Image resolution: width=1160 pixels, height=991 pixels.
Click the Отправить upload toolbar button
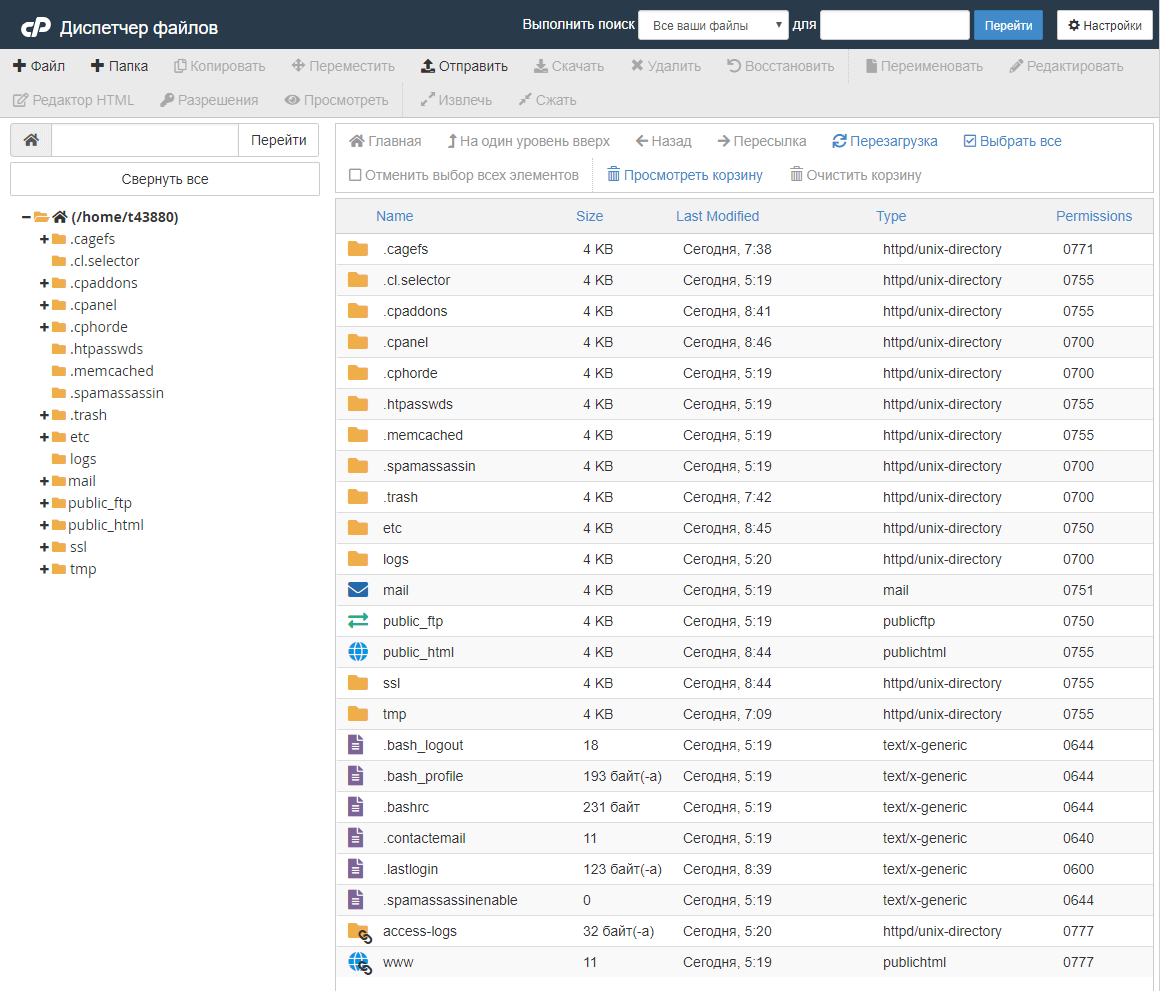464,66
